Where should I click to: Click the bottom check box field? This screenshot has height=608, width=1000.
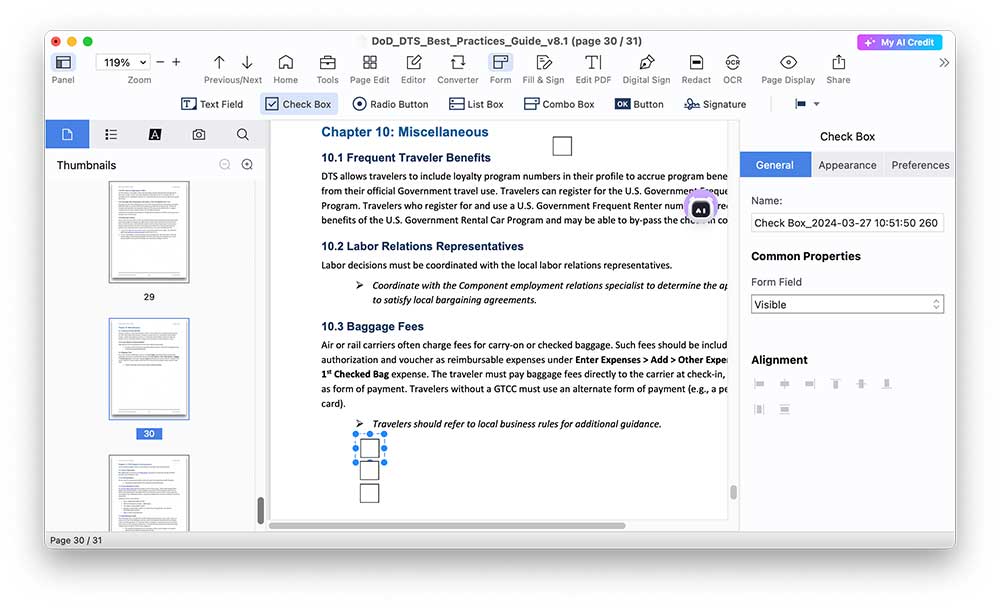[370, 493]
